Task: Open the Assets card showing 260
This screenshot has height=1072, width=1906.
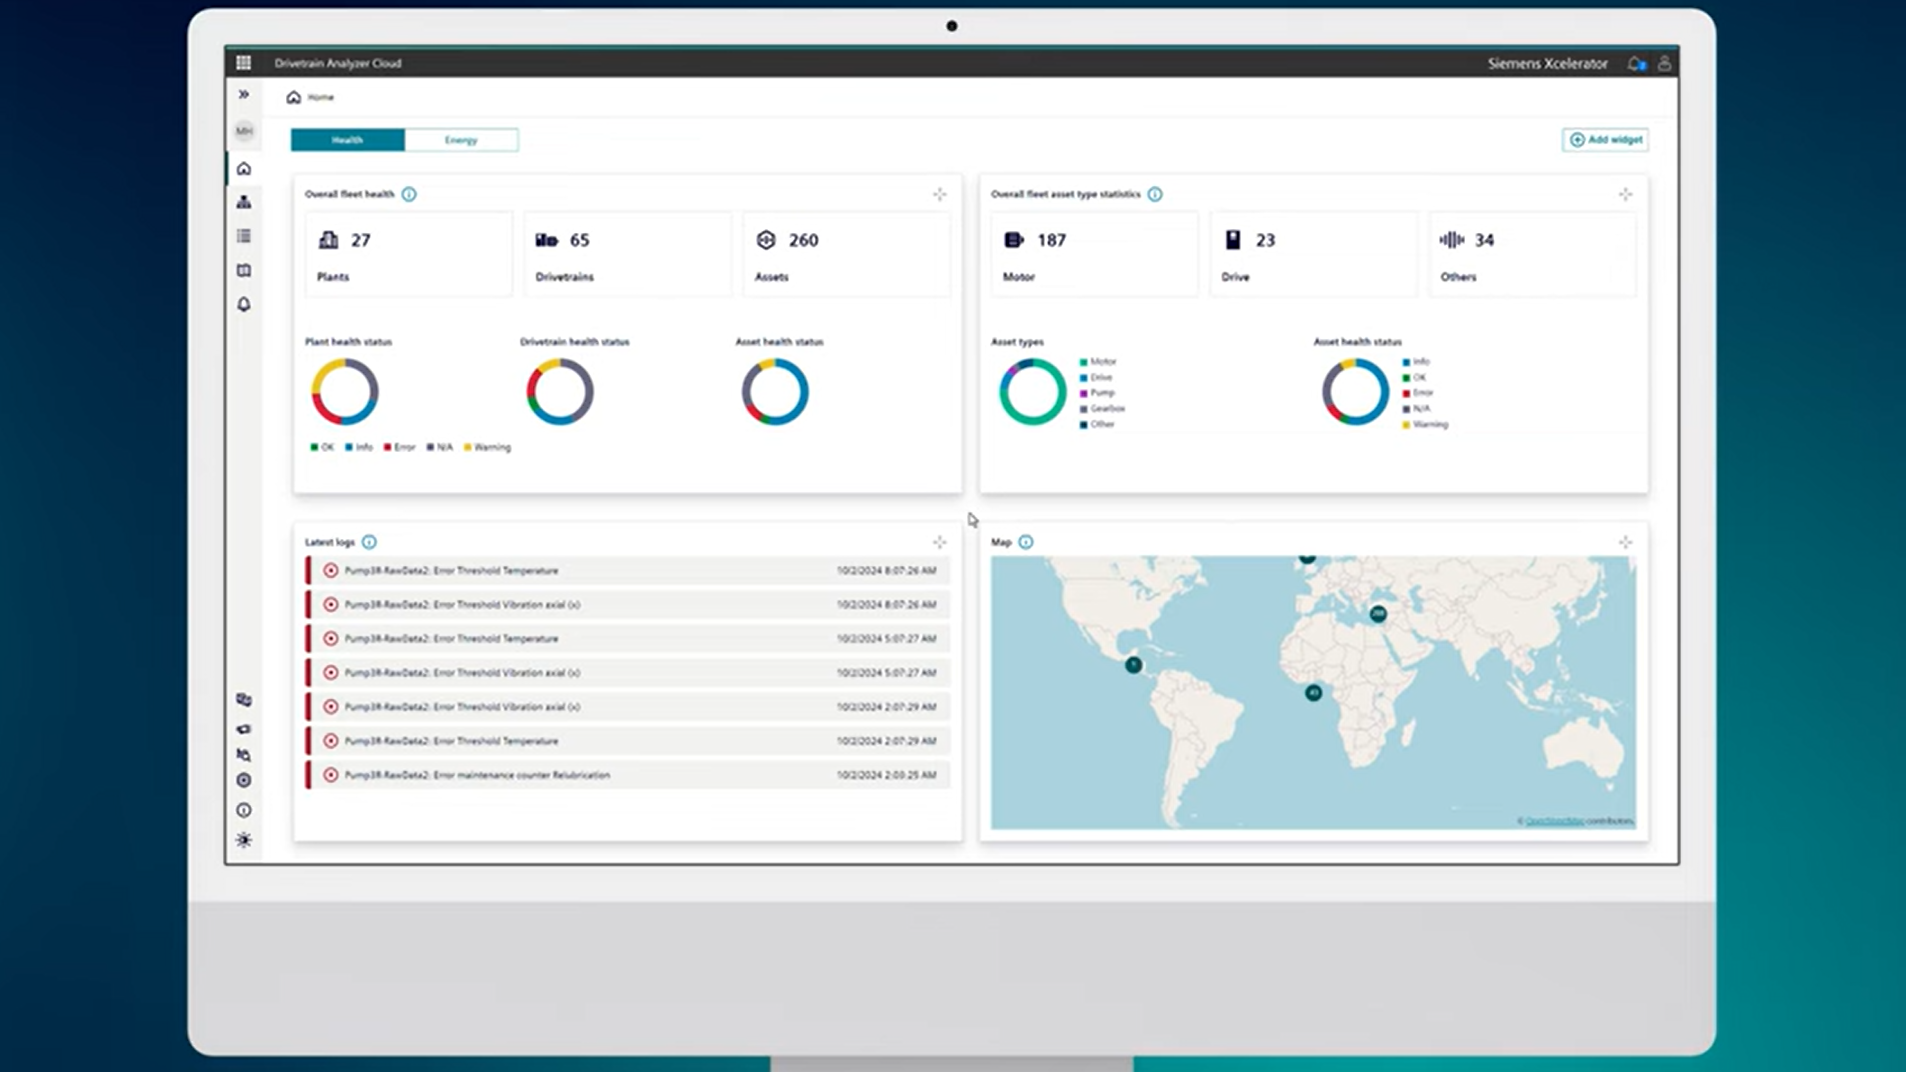Action: 846,254
